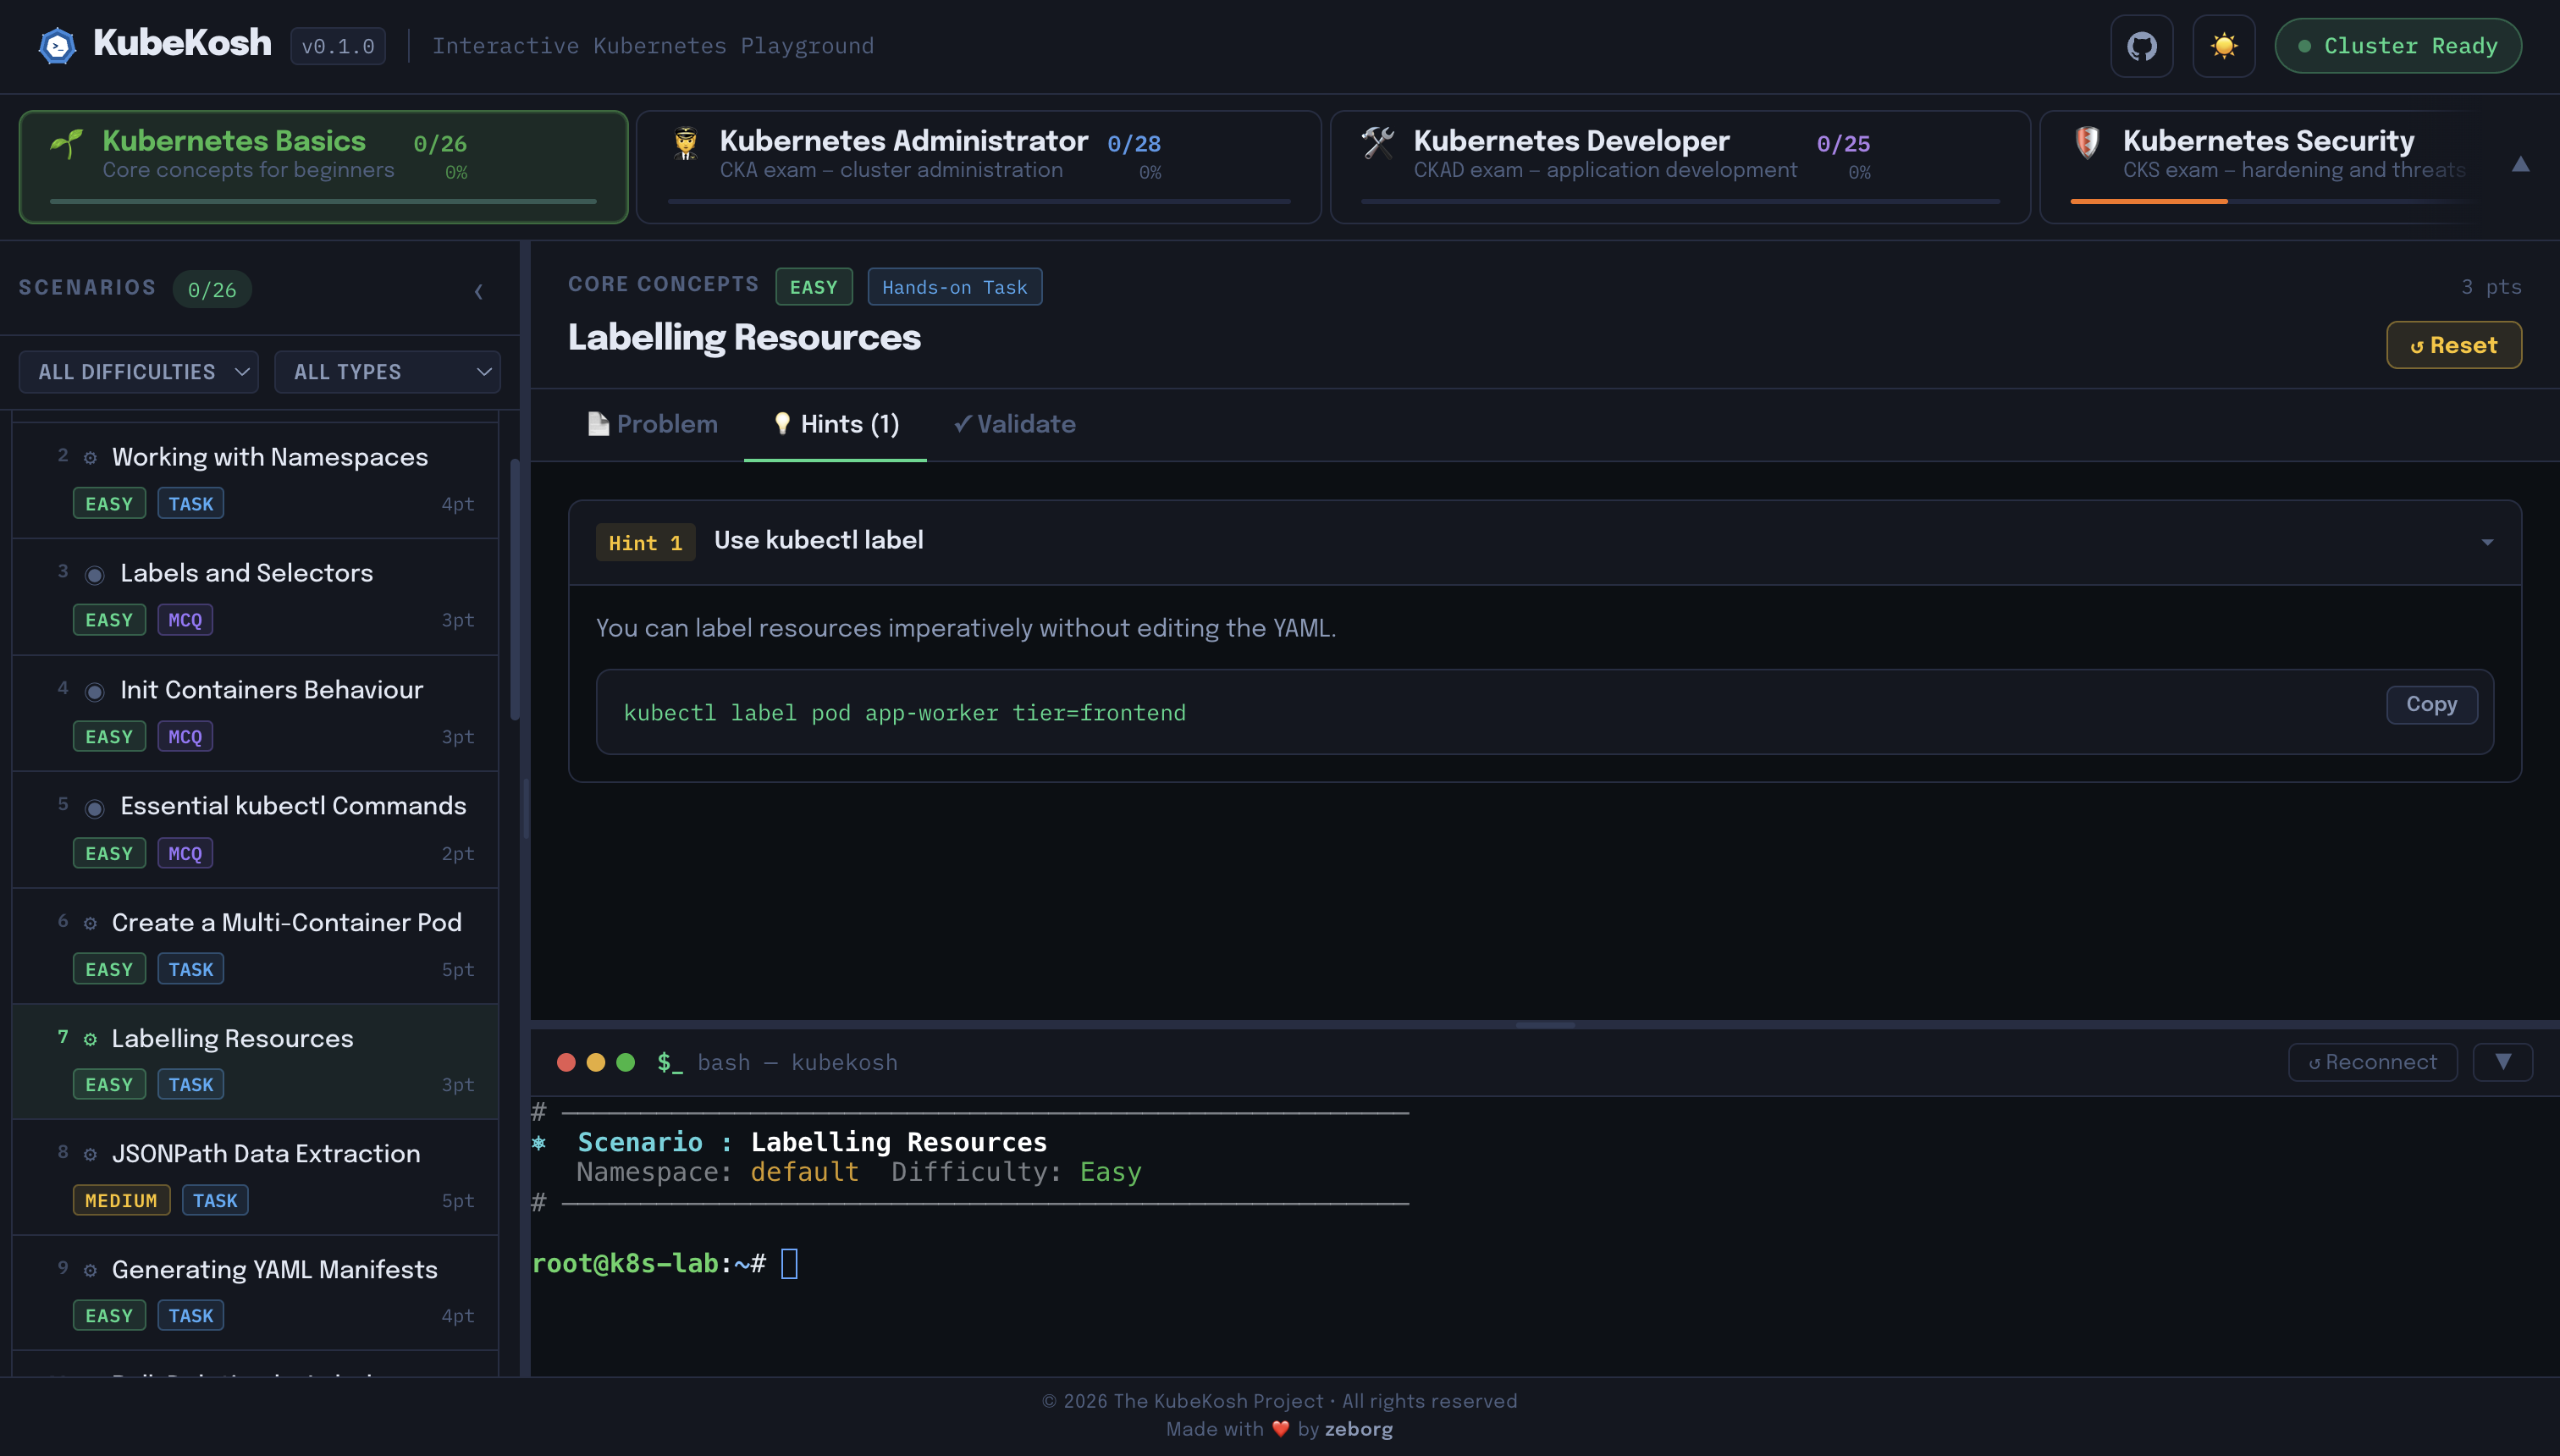Click the sprout icon on Kubernetes Basics
2560x1456 pixels.
tap(66, 143)
